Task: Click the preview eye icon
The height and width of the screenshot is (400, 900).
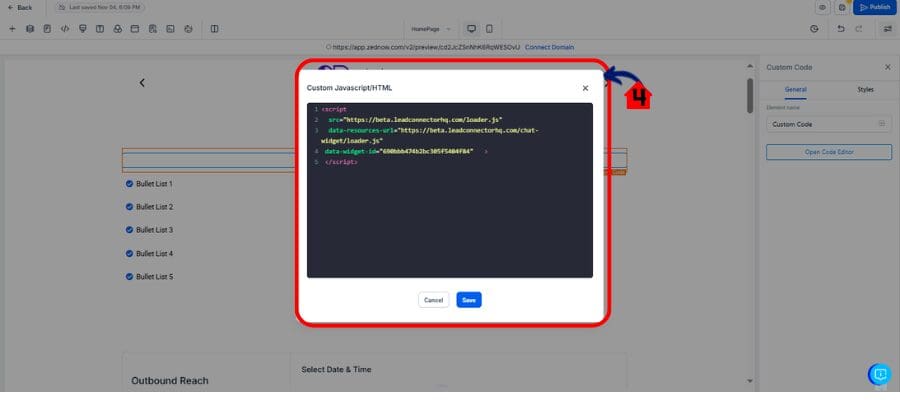Action: [822, 7]
